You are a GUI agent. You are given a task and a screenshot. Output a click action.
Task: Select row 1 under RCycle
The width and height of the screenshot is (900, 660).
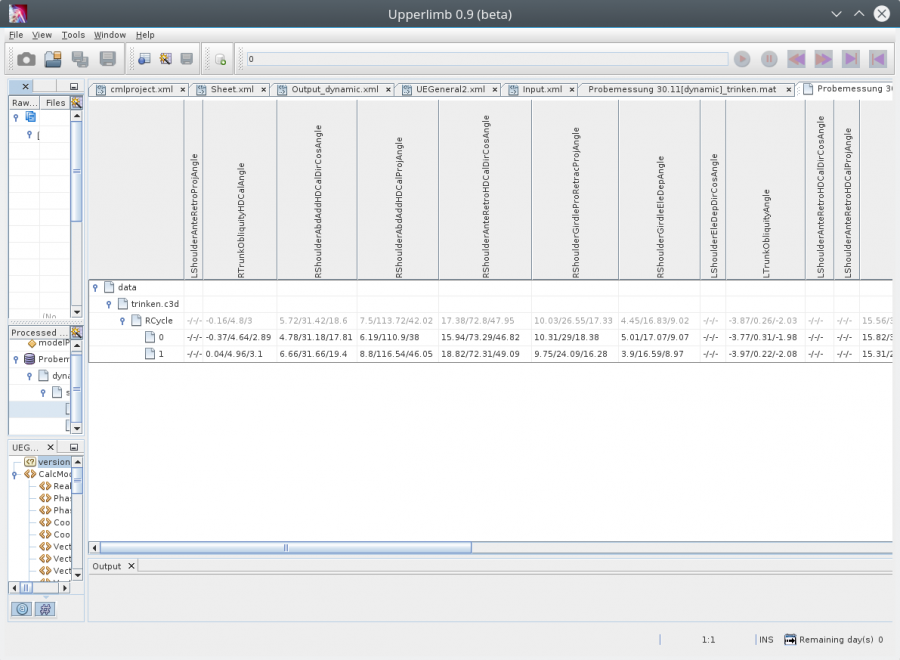(160, 354)
